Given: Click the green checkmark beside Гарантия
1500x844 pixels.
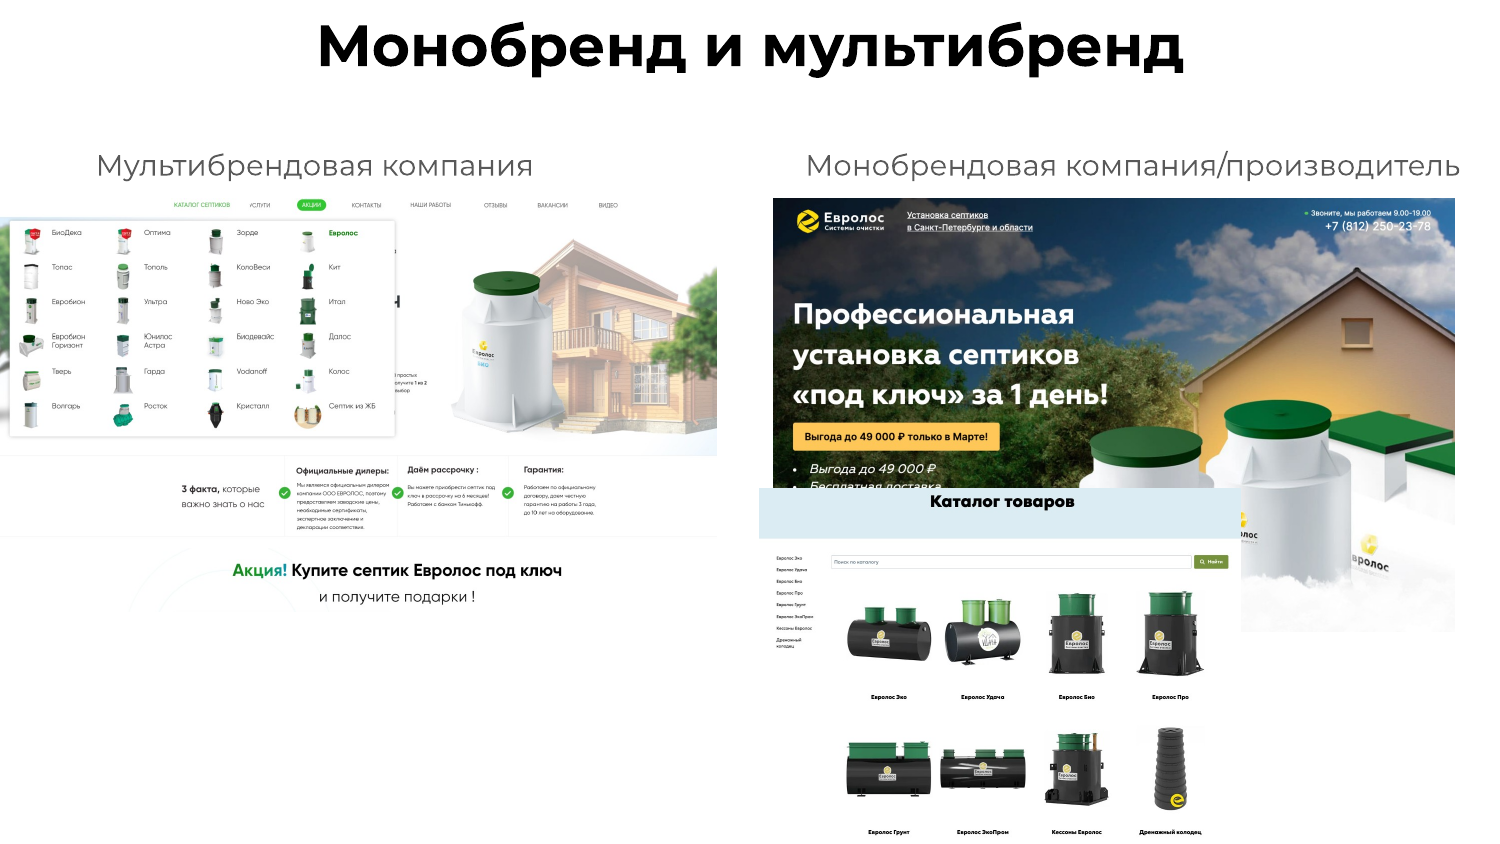Looking at the screenshot, I should click(508, 493).
